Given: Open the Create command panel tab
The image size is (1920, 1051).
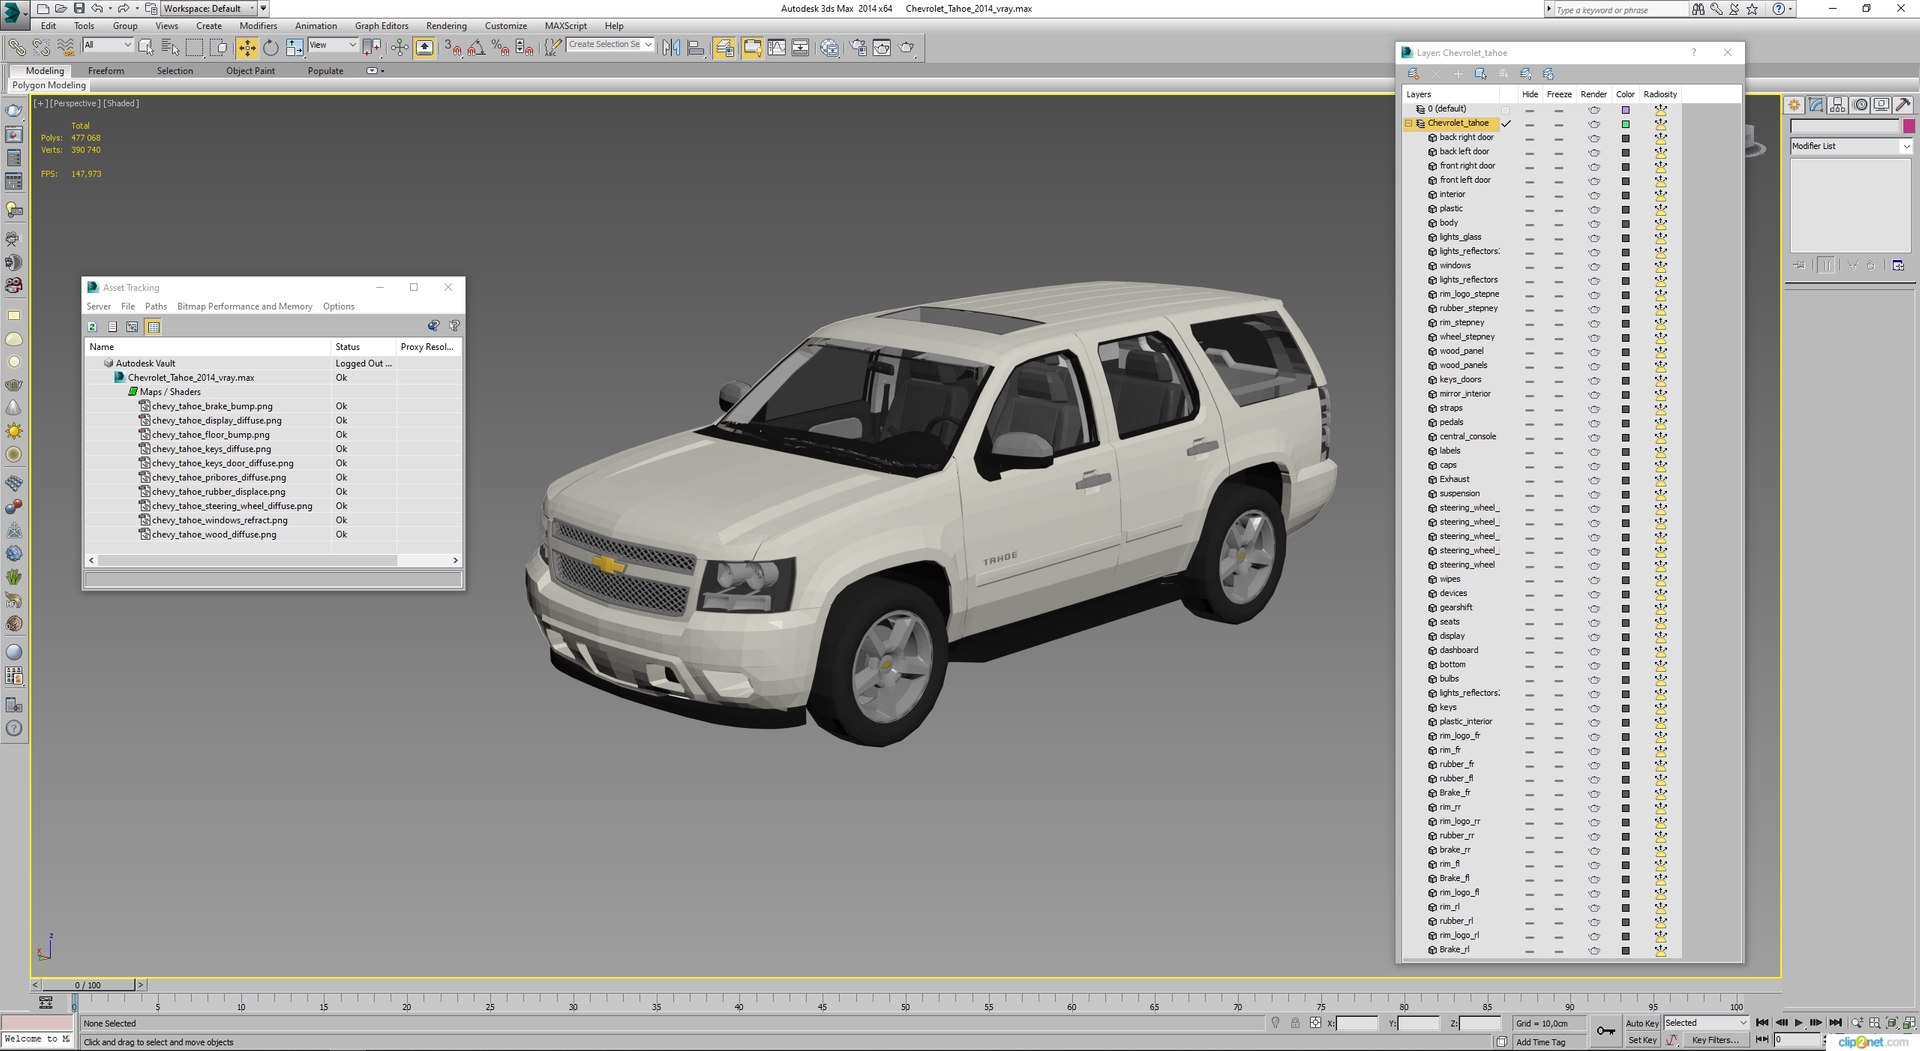Looking at the screenshot, I should click(x=1795, y=105).
